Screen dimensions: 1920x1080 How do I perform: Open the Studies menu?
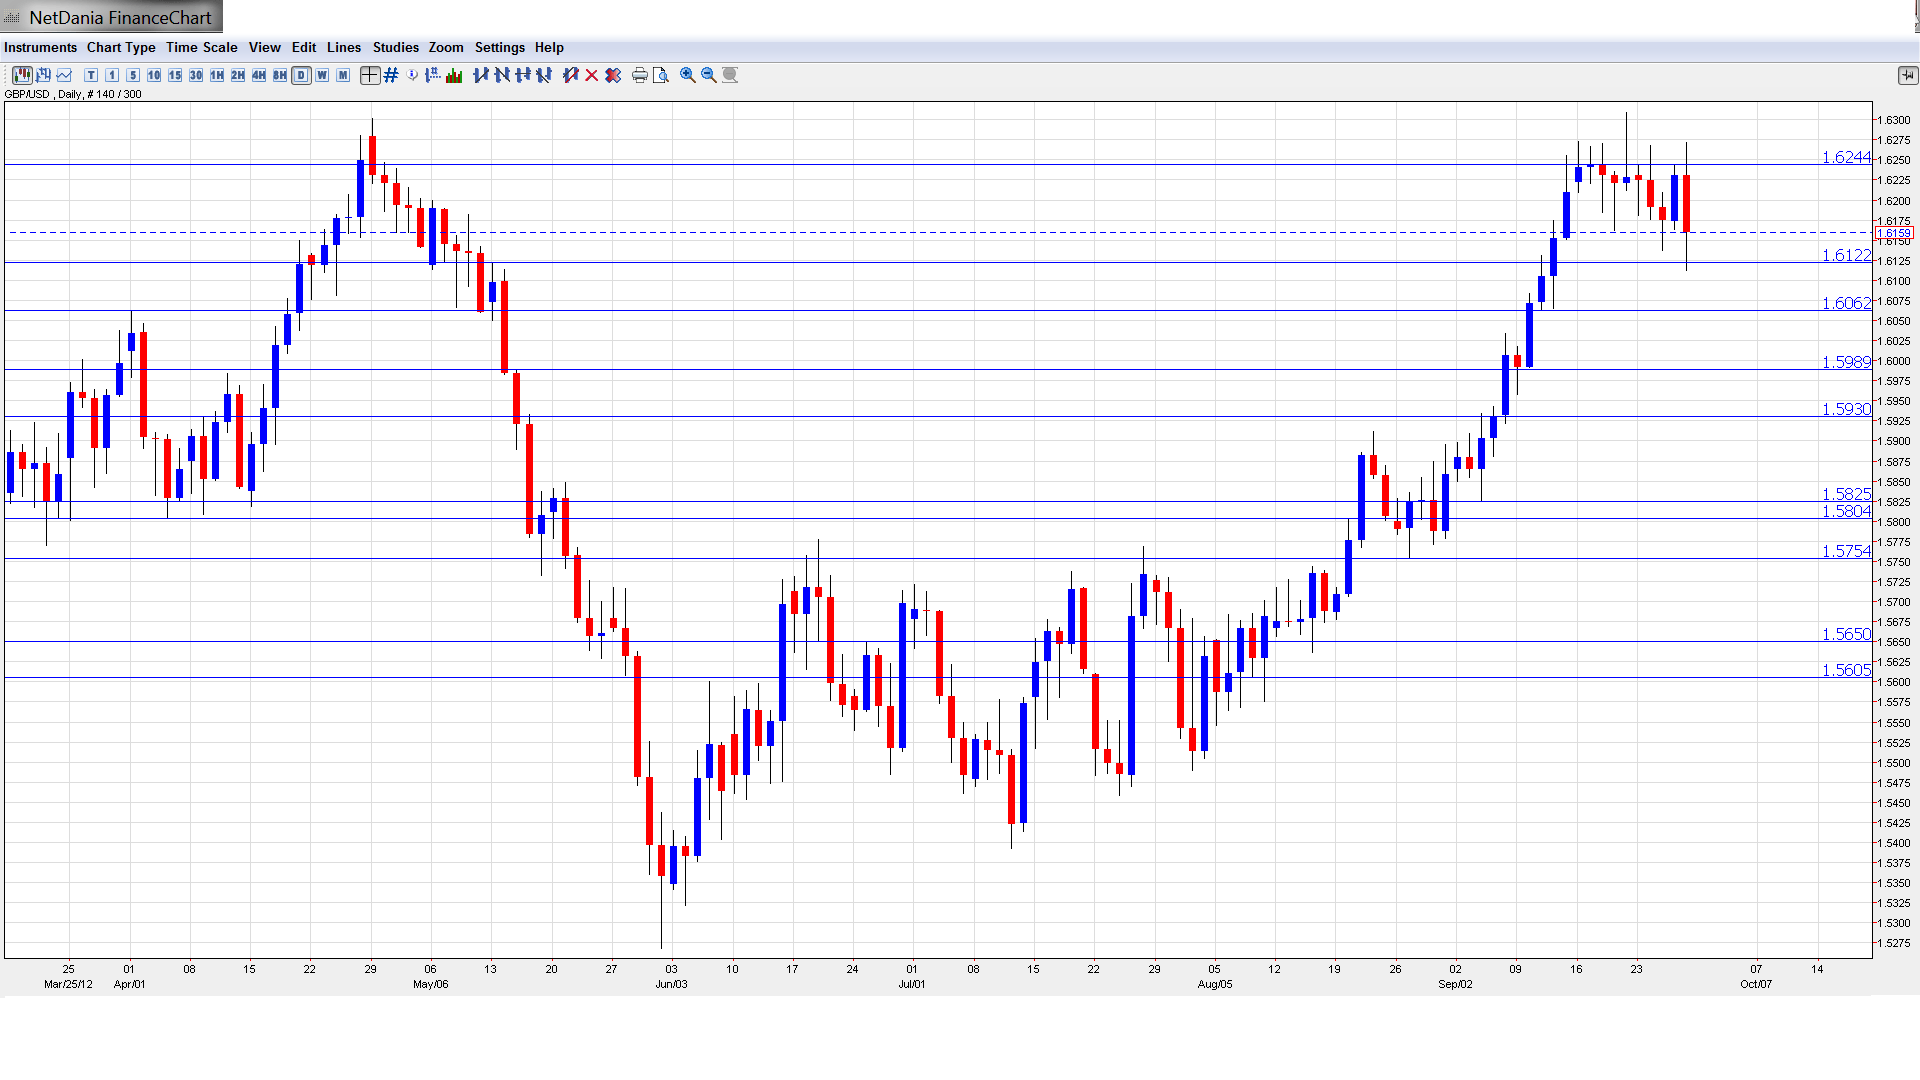(396, 47)
